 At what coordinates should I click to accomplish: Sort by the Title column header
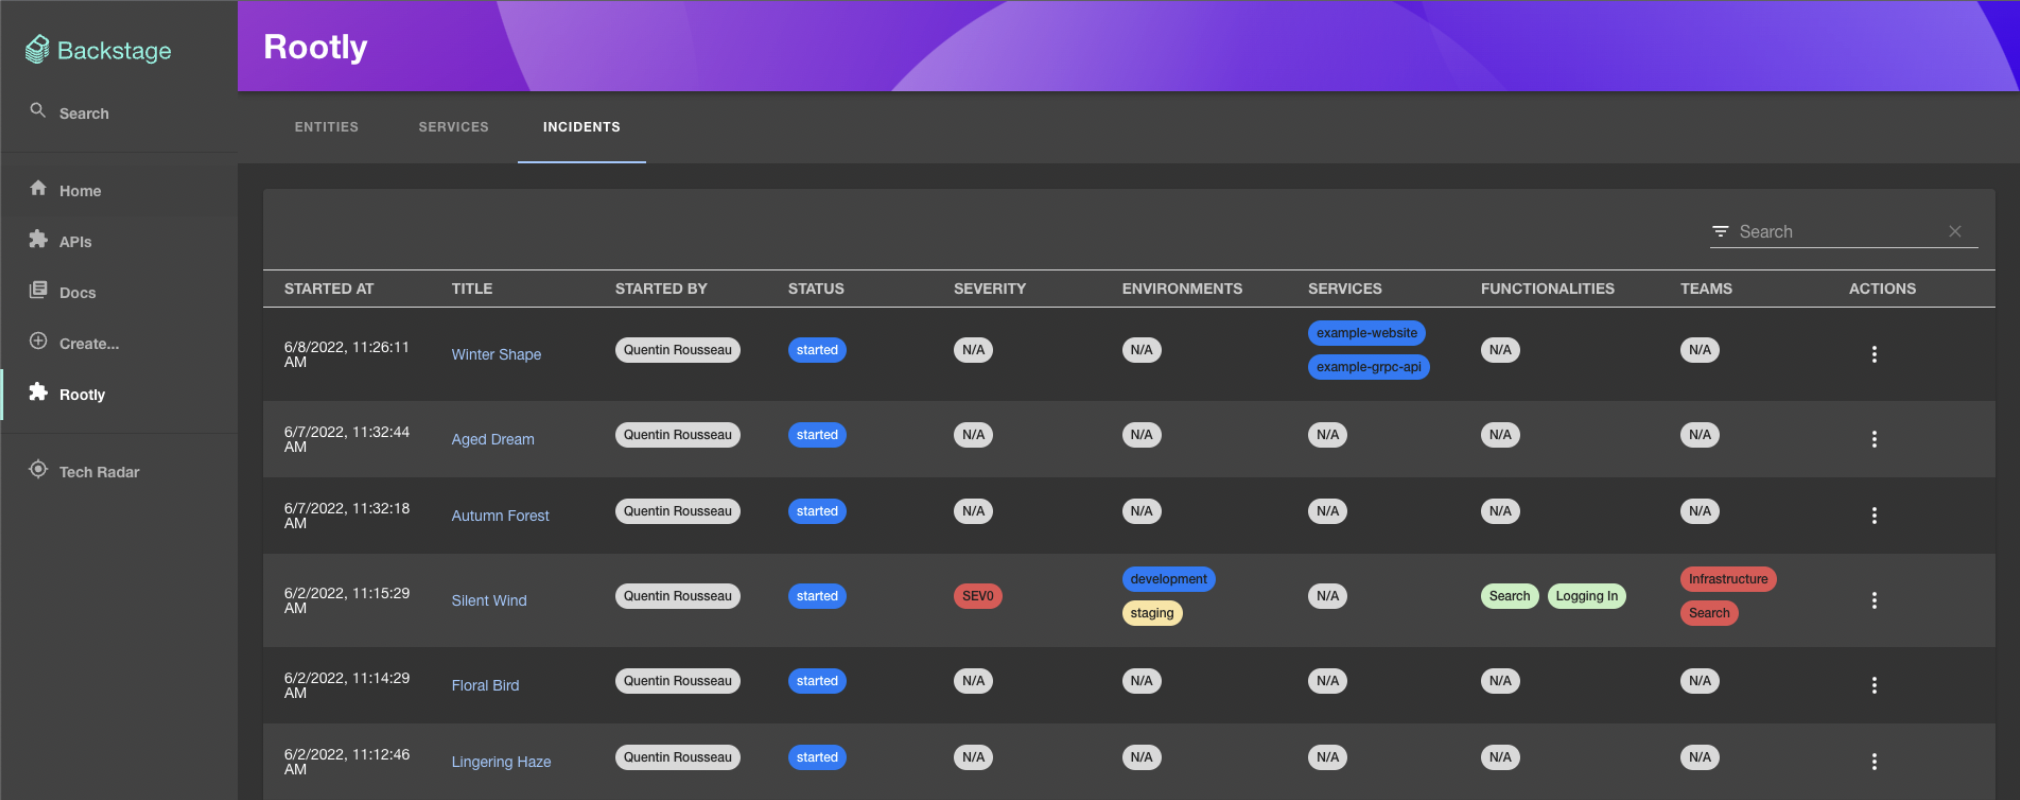click(472, 288)
